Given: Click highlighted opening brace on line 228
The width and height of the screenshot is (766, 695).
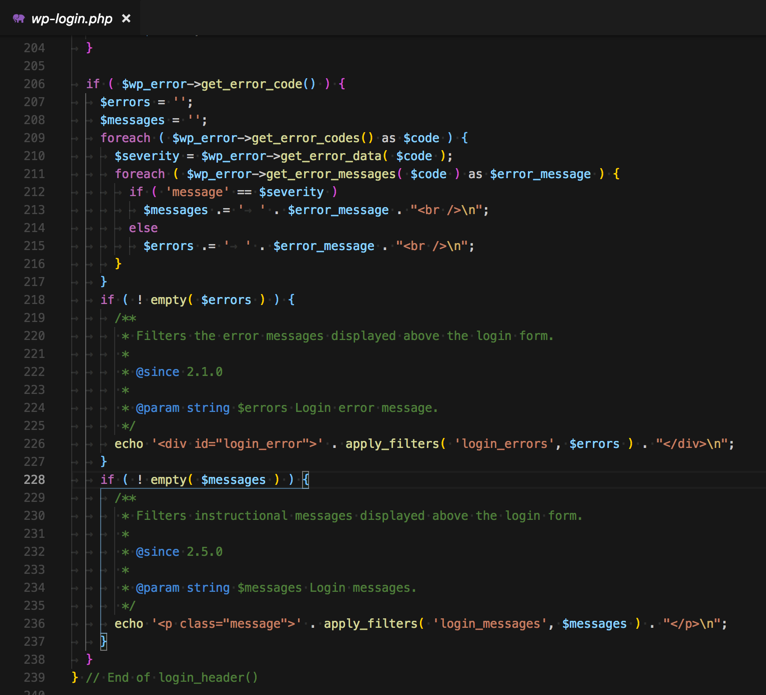Looking at the screenshot, I should point(305,480).
